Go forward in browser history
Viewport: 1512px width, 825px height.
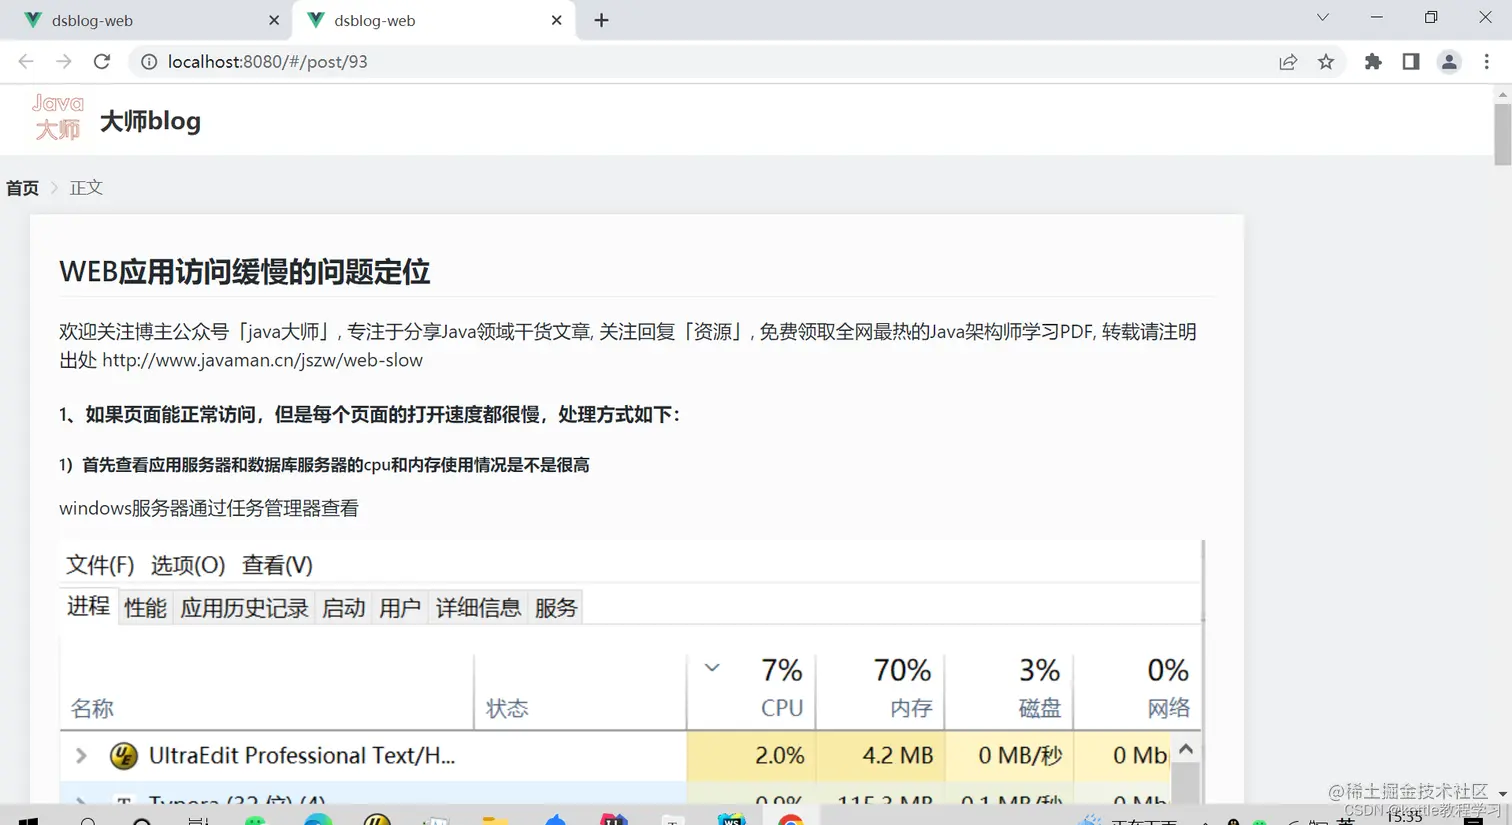click(x=64, y=62)
